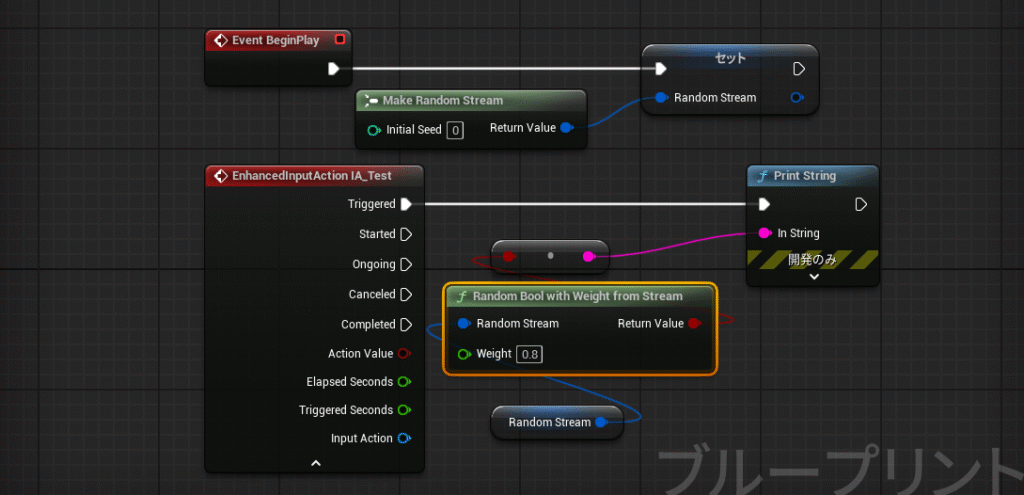The width and height of the screenshot is (1024, 495).
Task: Click Event BeginPlay output delegate red square pin
Action: tap(340, 40)
